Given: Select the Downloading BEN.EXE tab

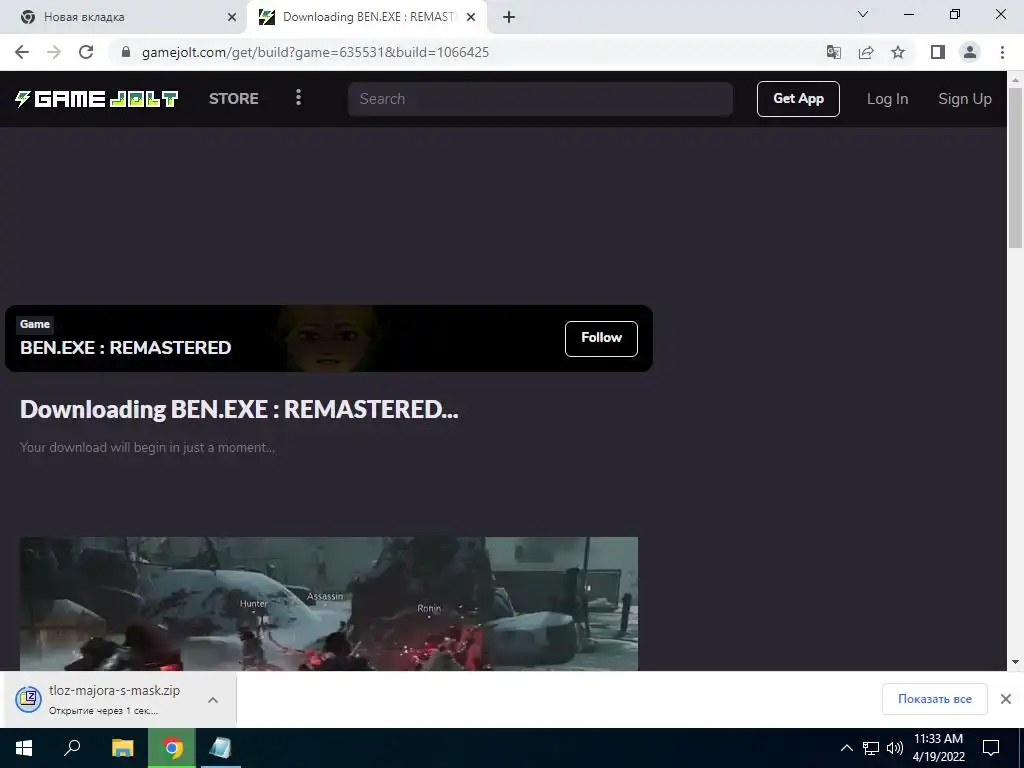Looking at the screenshot, I should pos(367,17).
